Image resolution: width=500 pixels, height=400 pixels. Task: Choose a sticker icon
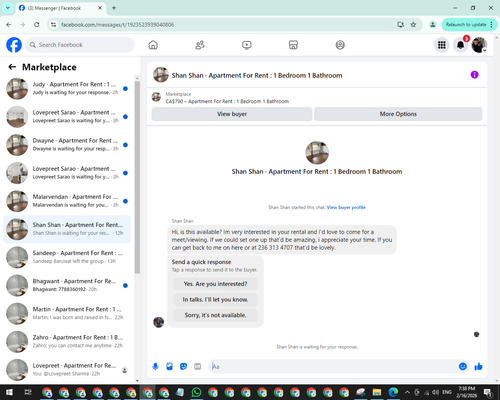click(x=183, y=367)
